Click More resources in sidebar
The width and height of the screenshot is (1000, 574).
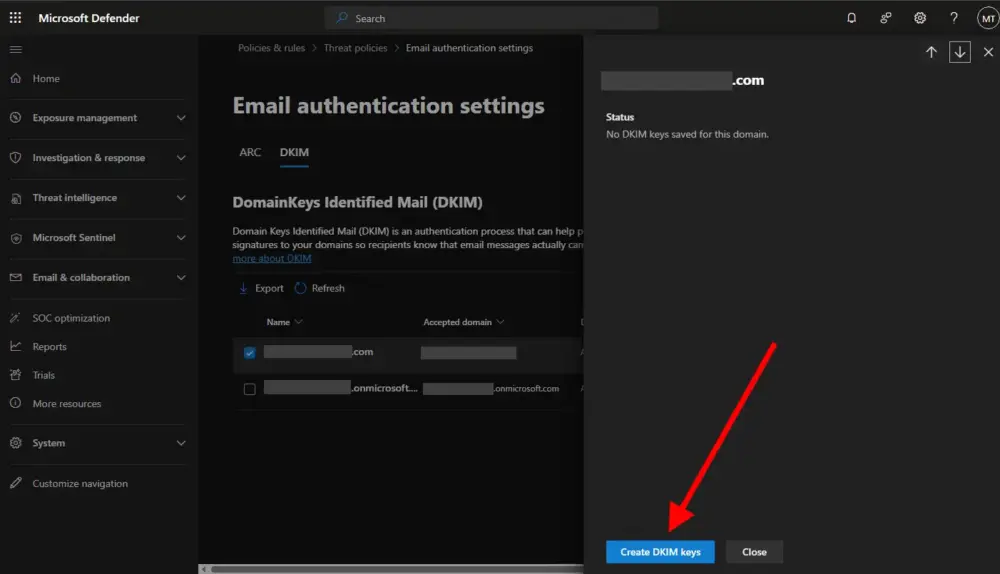[67, 404]
